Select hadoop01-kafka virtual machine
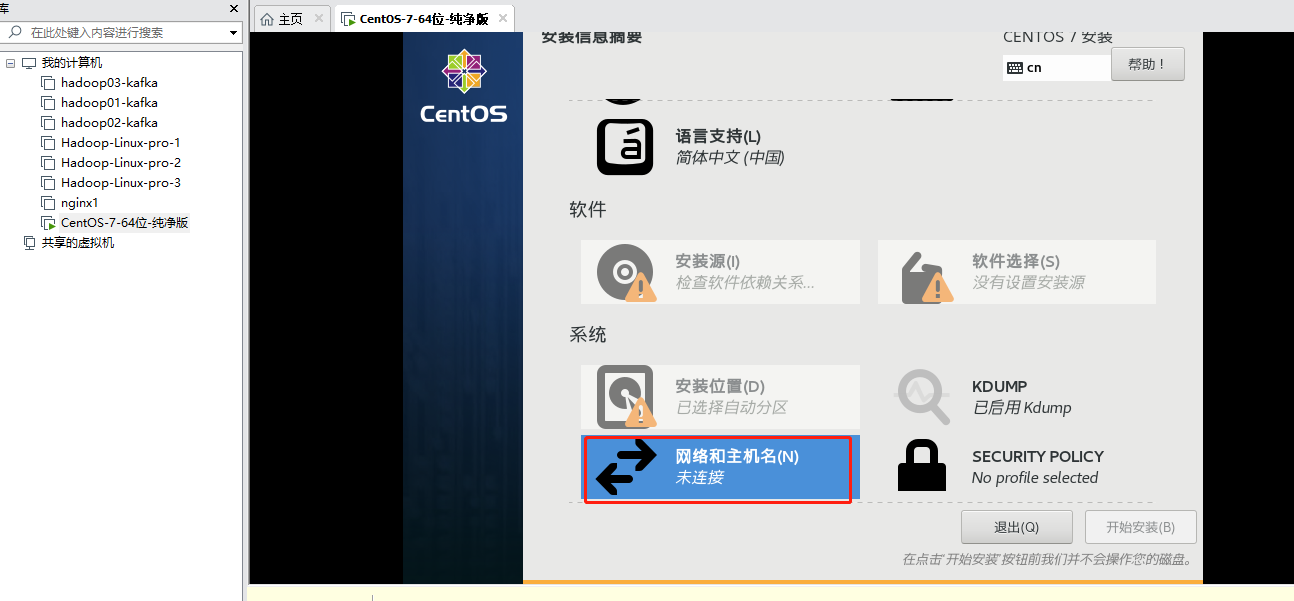Screen dimensions: 1294x601 click(109, 103)
